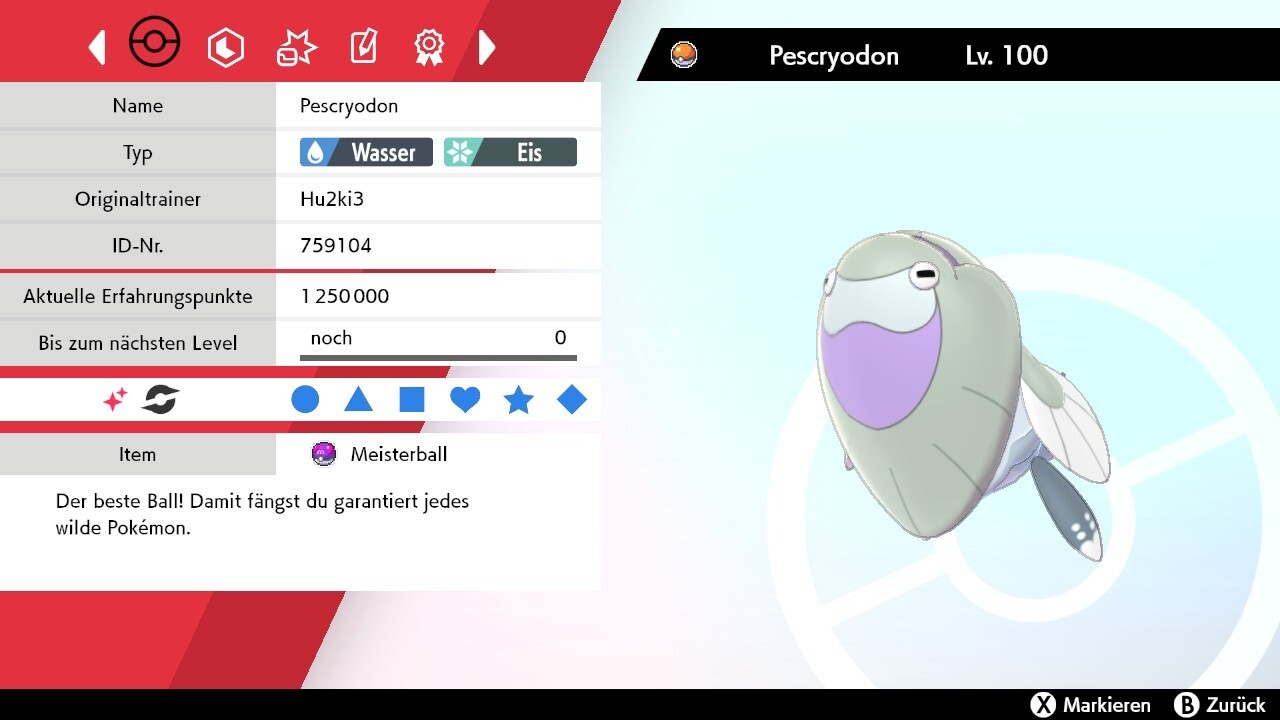Click the experience value 1 250 000
The width and height of the screenshot is (1280, 720).
tap(345, 296)
